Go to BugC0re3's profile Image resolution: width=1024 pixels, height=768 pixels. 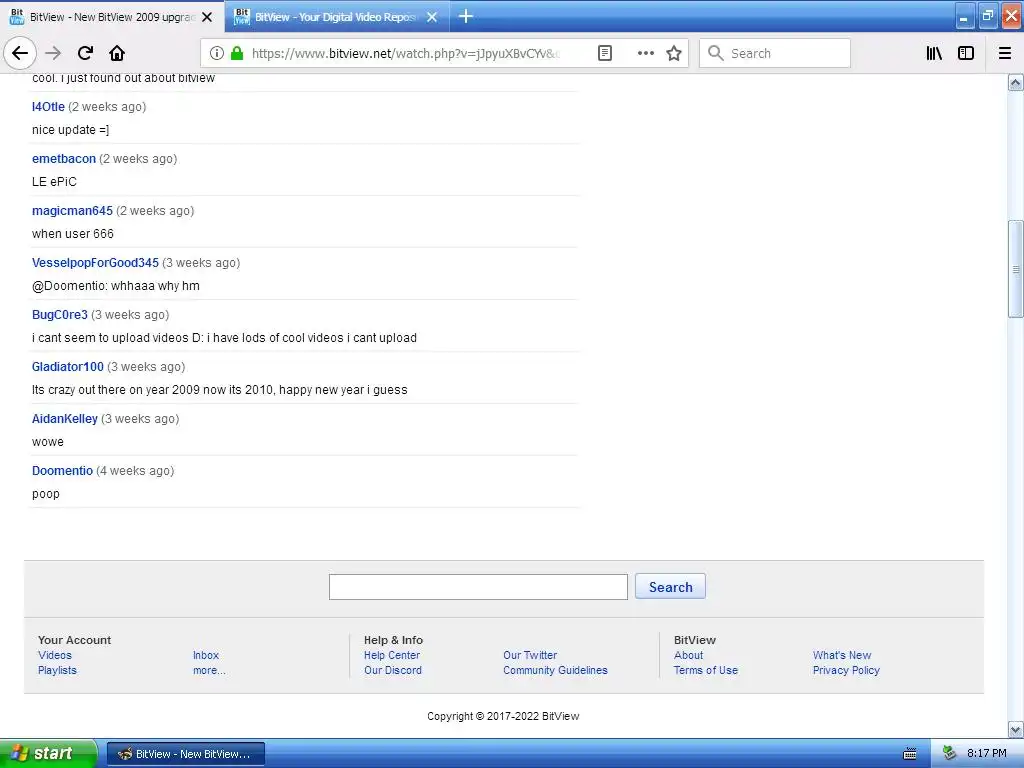pos(59,315)
